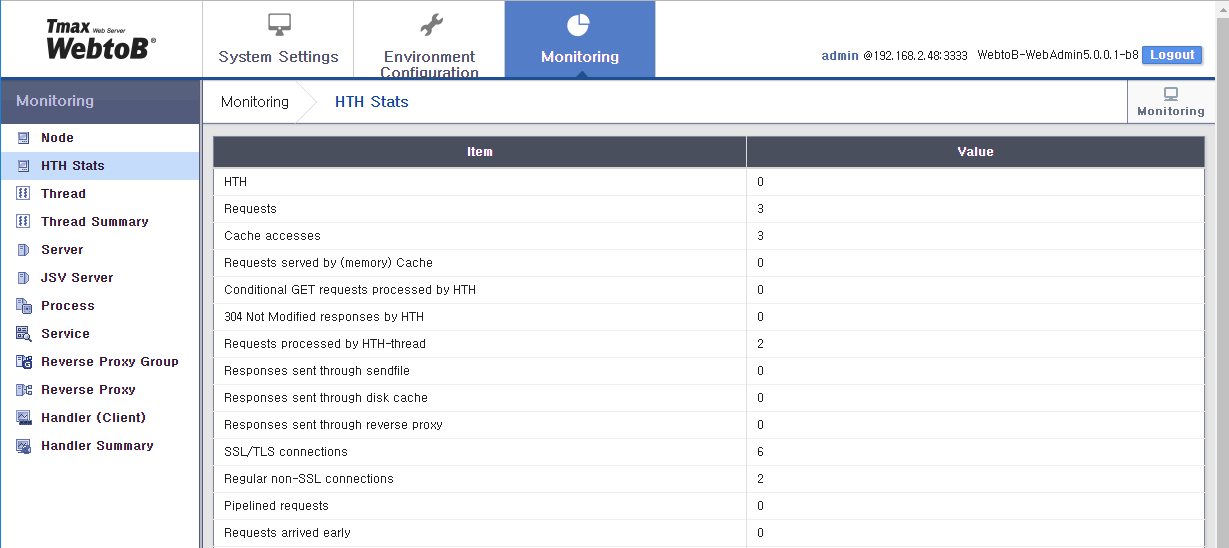
Task: Click 'Requests arrived early' row label
Action: click(287, 533)
